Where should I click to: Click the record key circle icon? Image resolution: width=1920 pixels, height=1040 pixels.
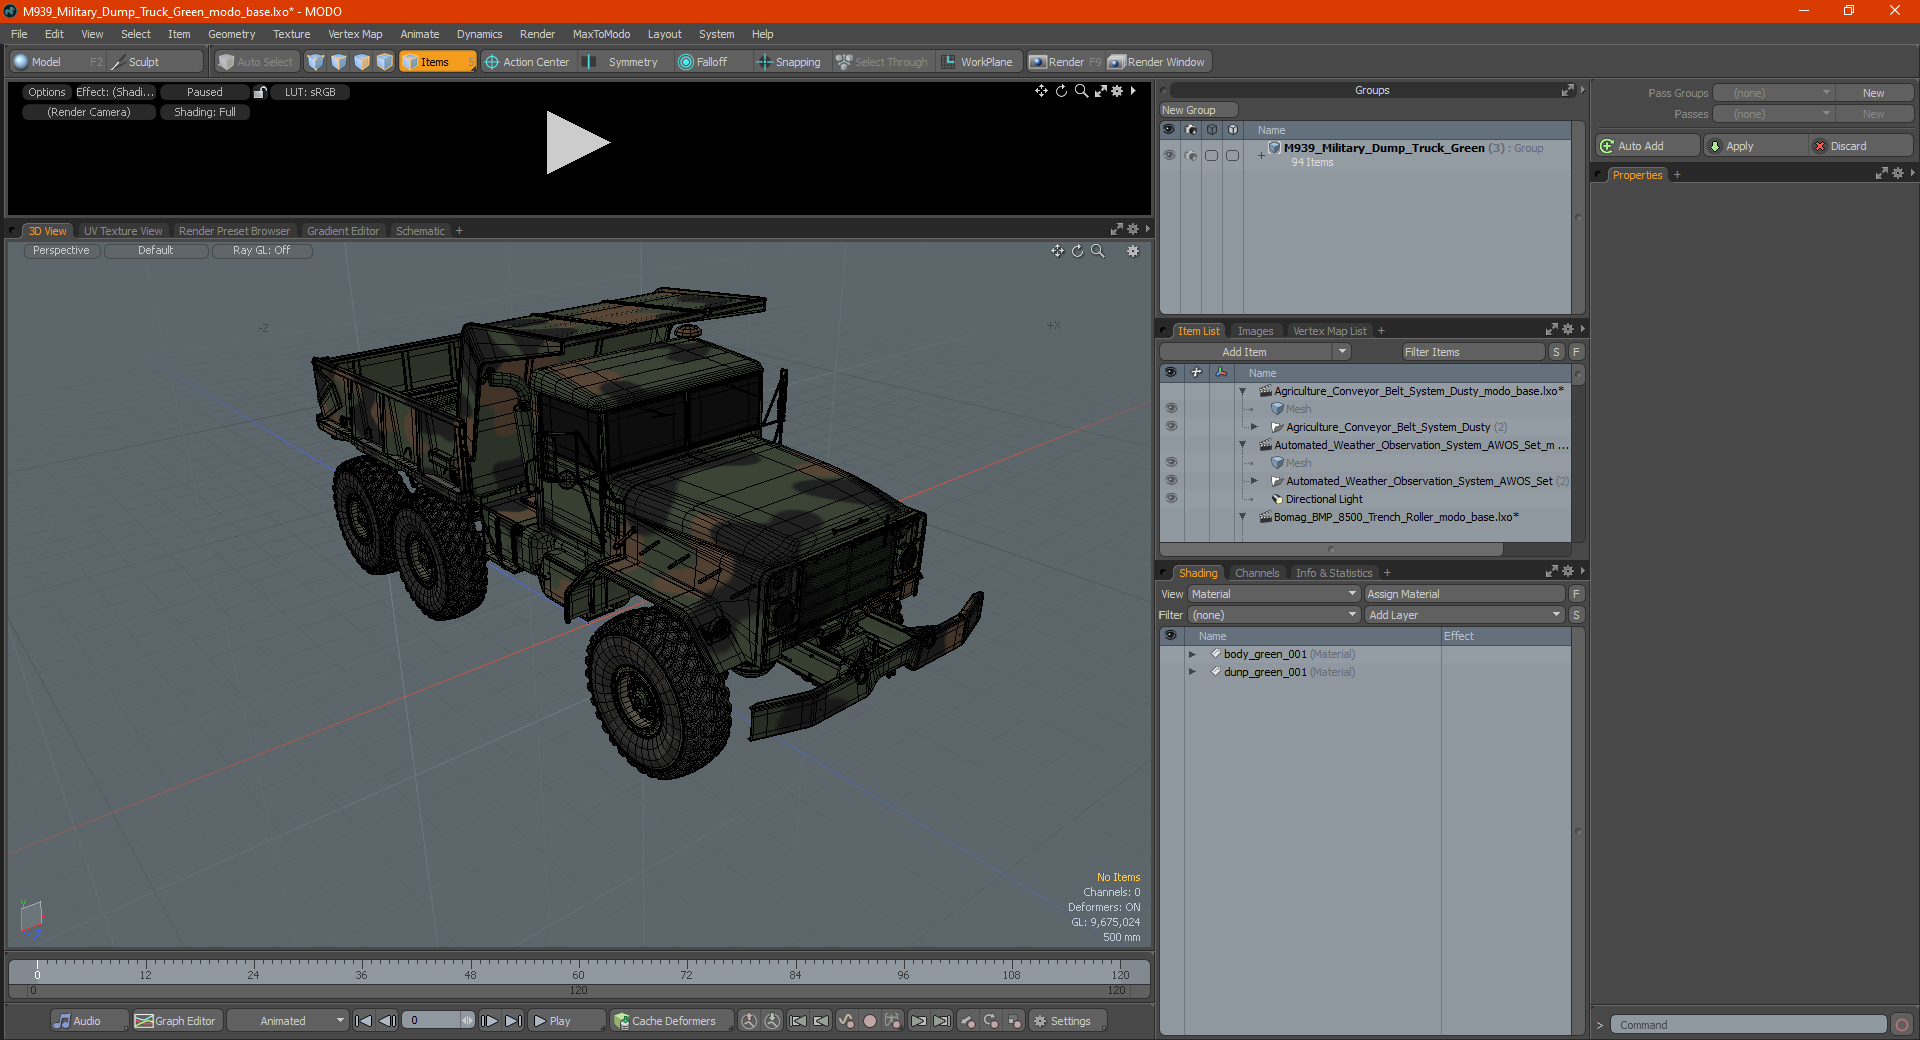click(870, 1021)
